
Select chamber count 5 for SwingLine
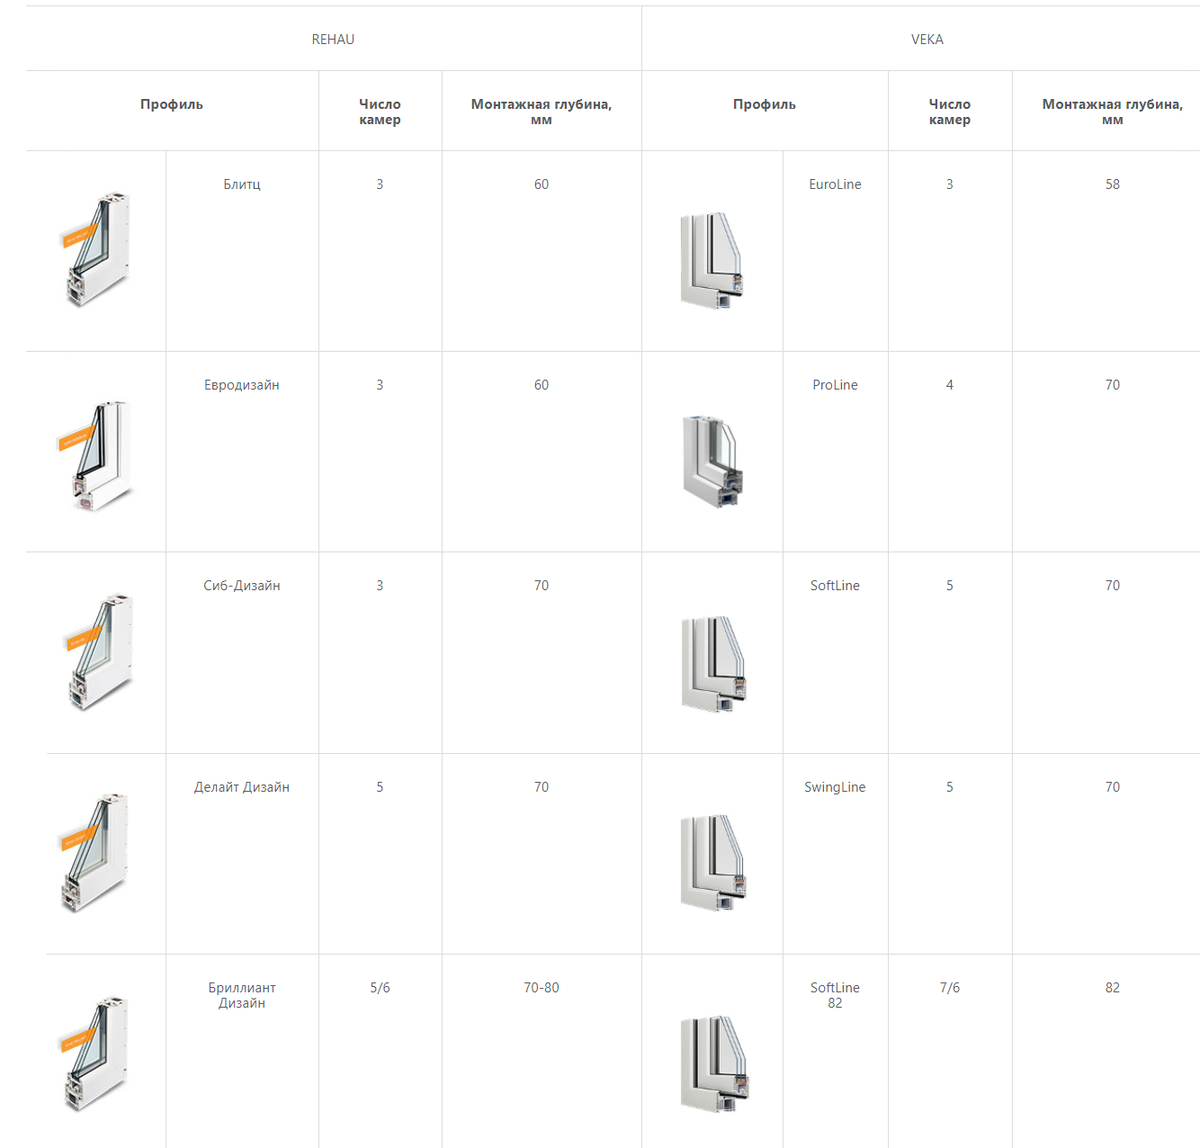[950, 787]
